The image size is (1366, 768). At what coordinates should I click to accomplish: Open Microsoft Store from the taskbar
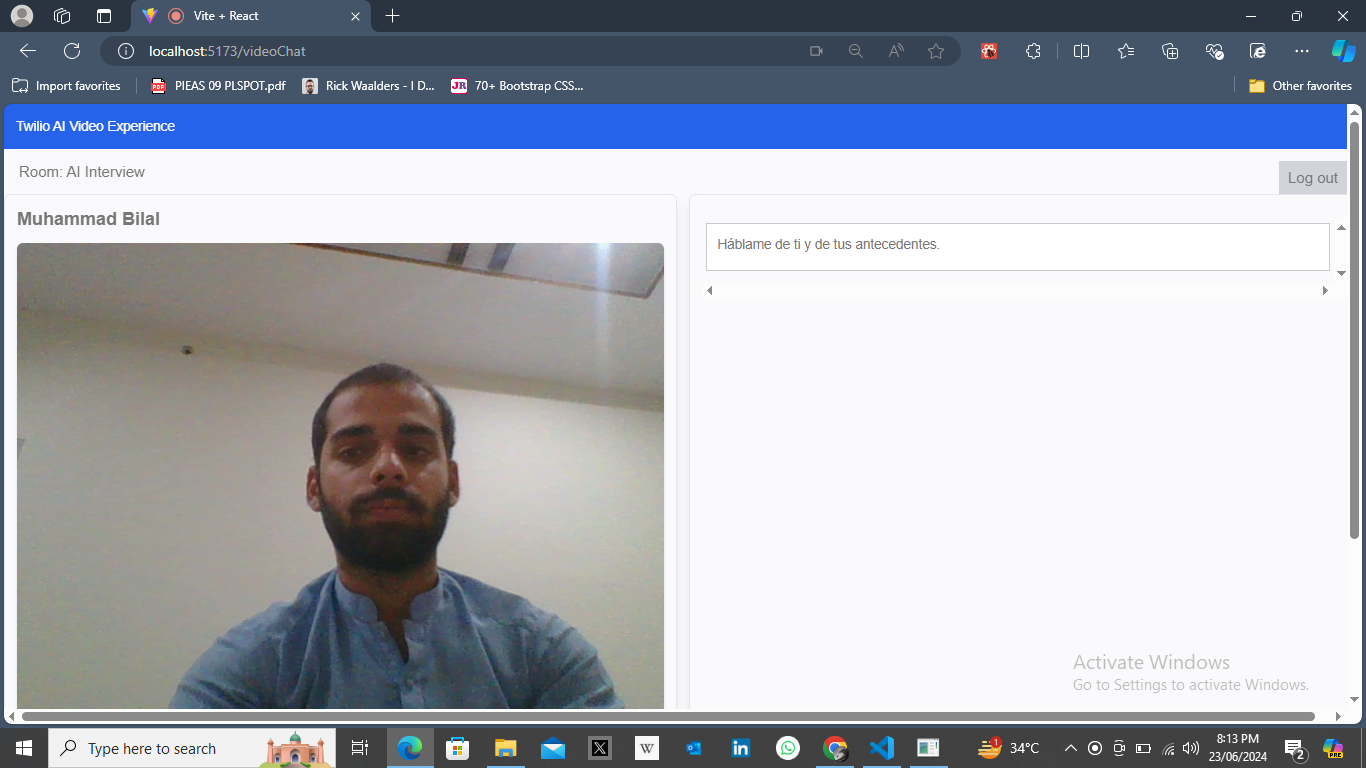pos(458,748)
